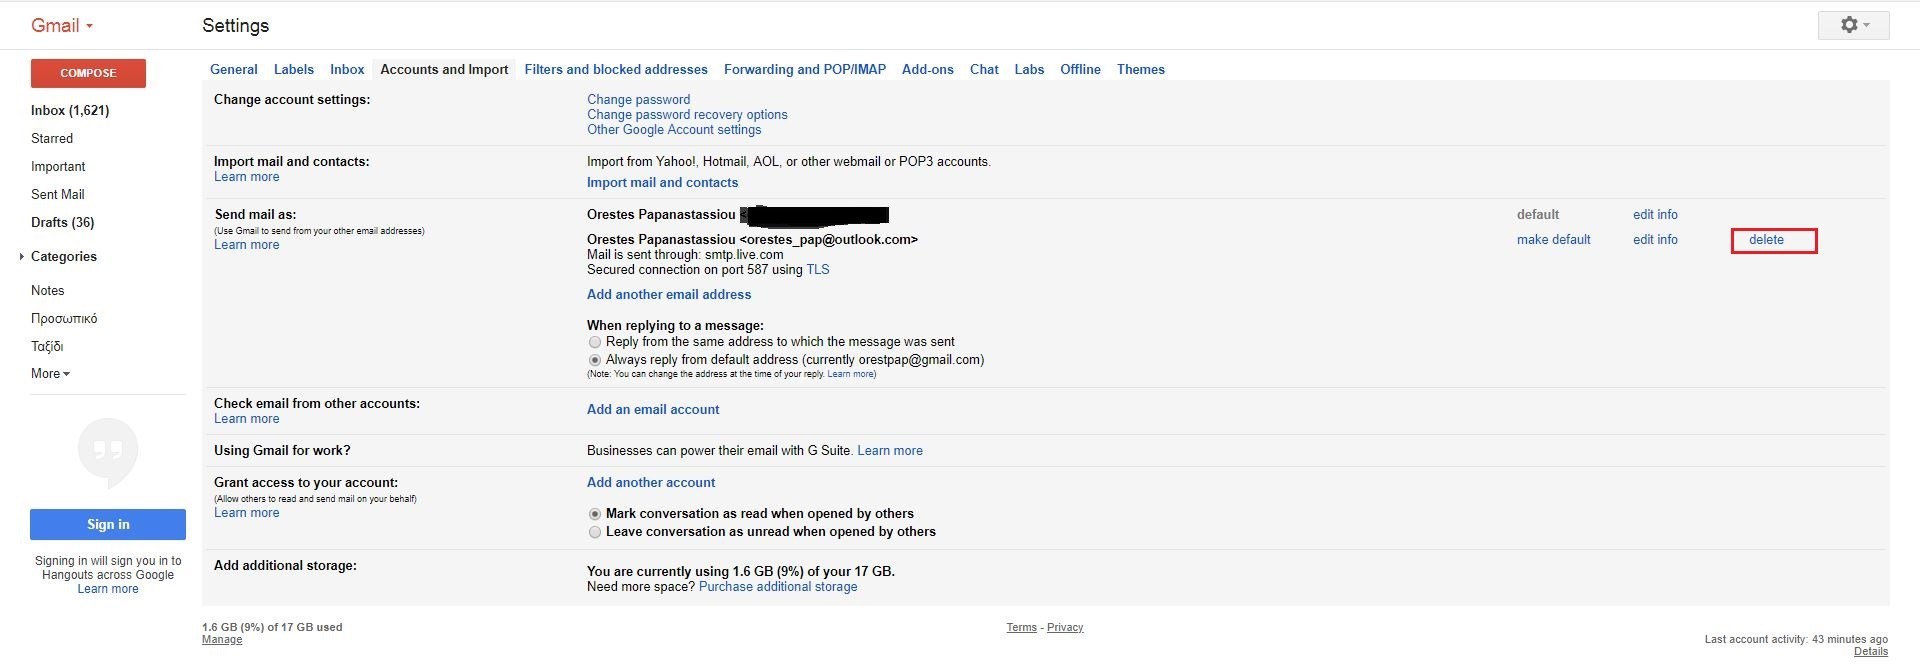Open the Themes tab

(x=1141, y=69)
